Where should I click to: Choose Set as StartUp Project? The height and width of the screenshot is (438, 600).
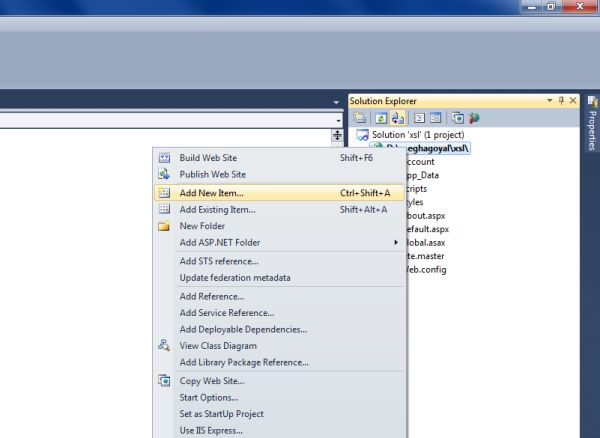point(279,414)
